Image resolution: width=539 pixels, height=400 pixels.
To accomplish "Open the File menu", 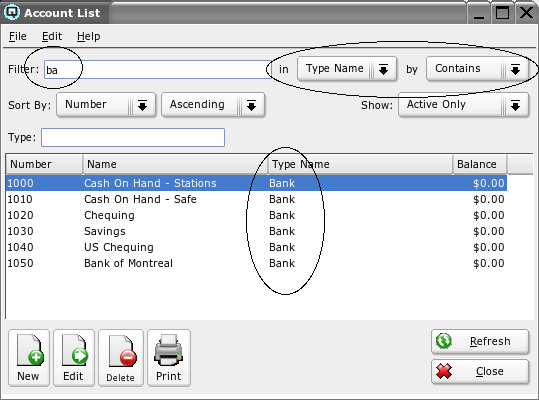I will click(x=18, y=36).
